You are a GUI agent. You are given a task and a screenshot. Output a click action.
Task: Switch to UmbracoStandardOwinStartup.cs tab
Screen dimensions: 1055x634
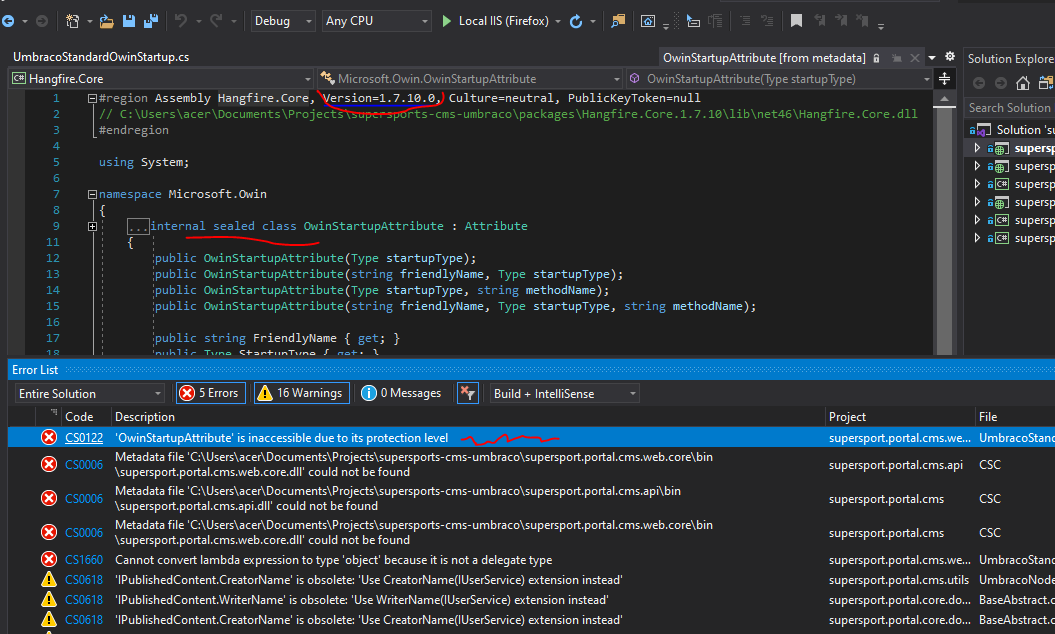[101, 58]
